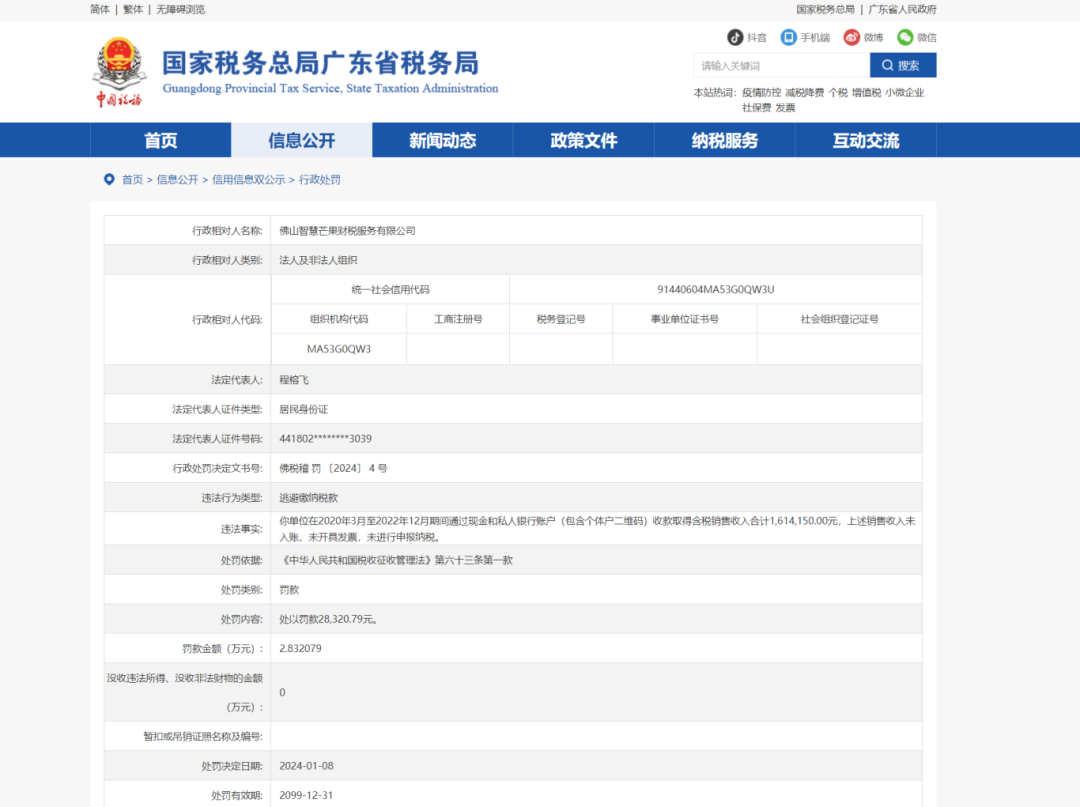Select the 纳税服务 menu item

coord(725,140)
